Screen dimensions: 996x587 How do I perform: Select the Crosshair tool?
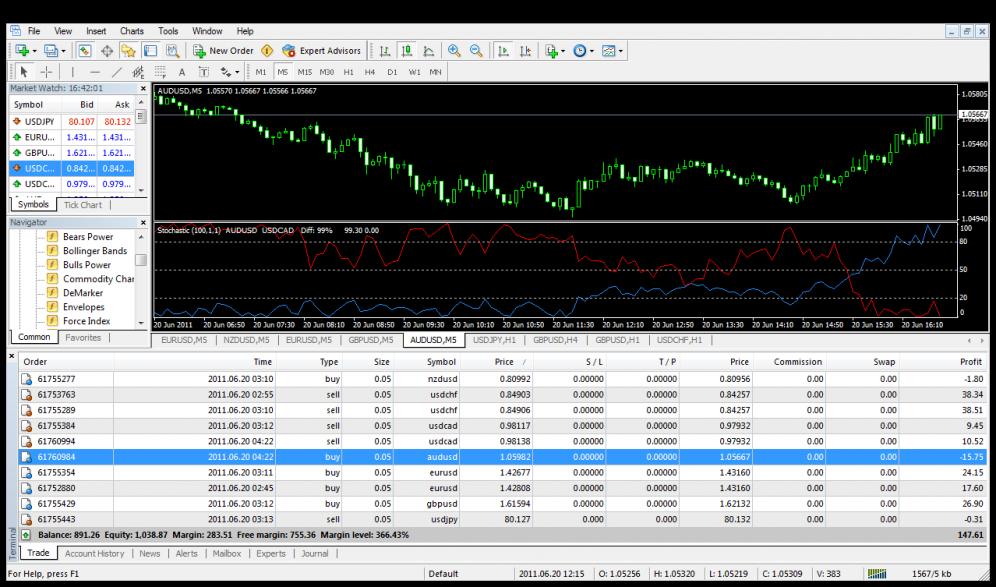point(46,73)
